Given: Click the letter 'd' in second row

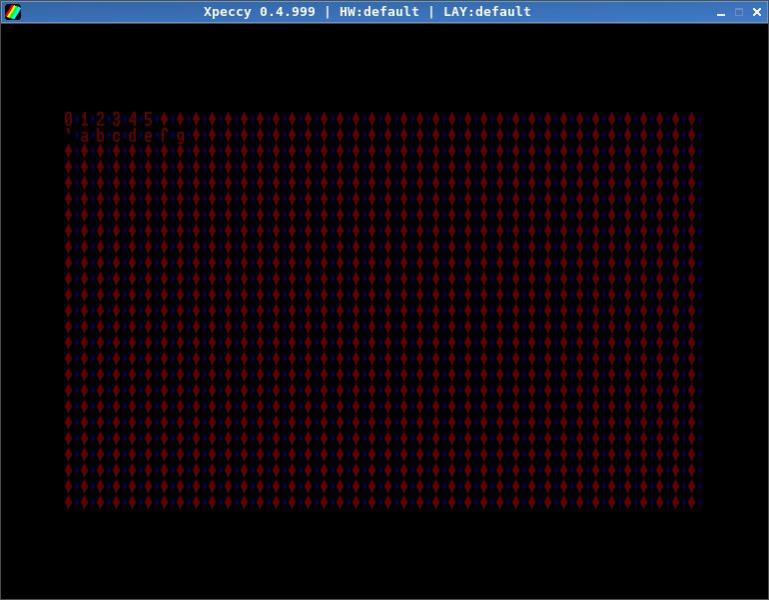Looking at the screenshot, I should click(133, 136).
